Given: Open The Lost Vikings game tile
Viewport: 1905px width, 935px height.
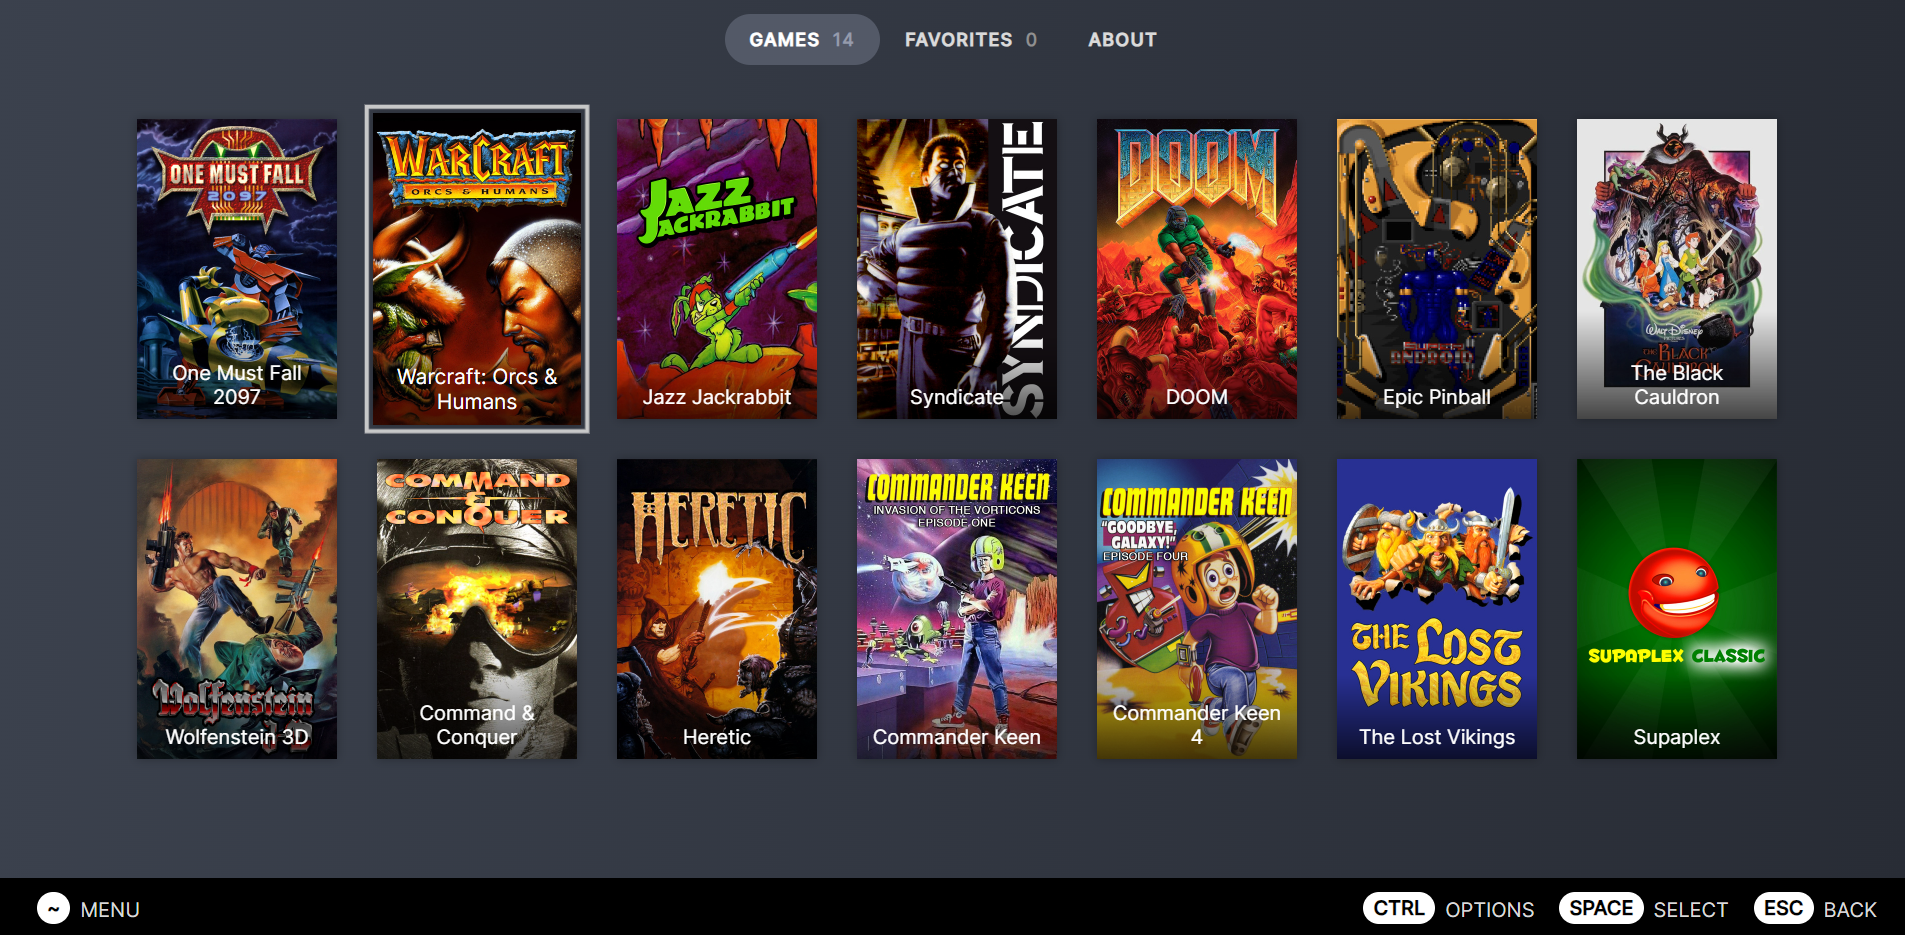Looking at the screenshot, I should click(1437, 609).
